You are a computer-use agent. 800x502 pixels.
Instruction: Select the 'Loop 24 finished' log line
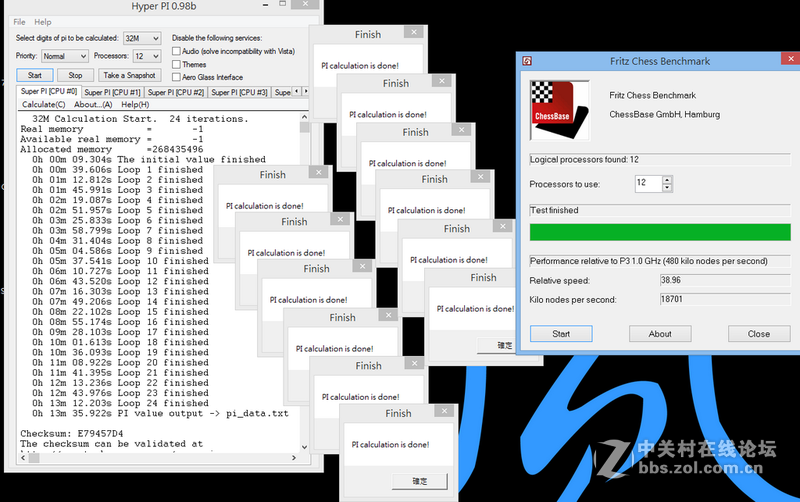[x=120, y=403]
